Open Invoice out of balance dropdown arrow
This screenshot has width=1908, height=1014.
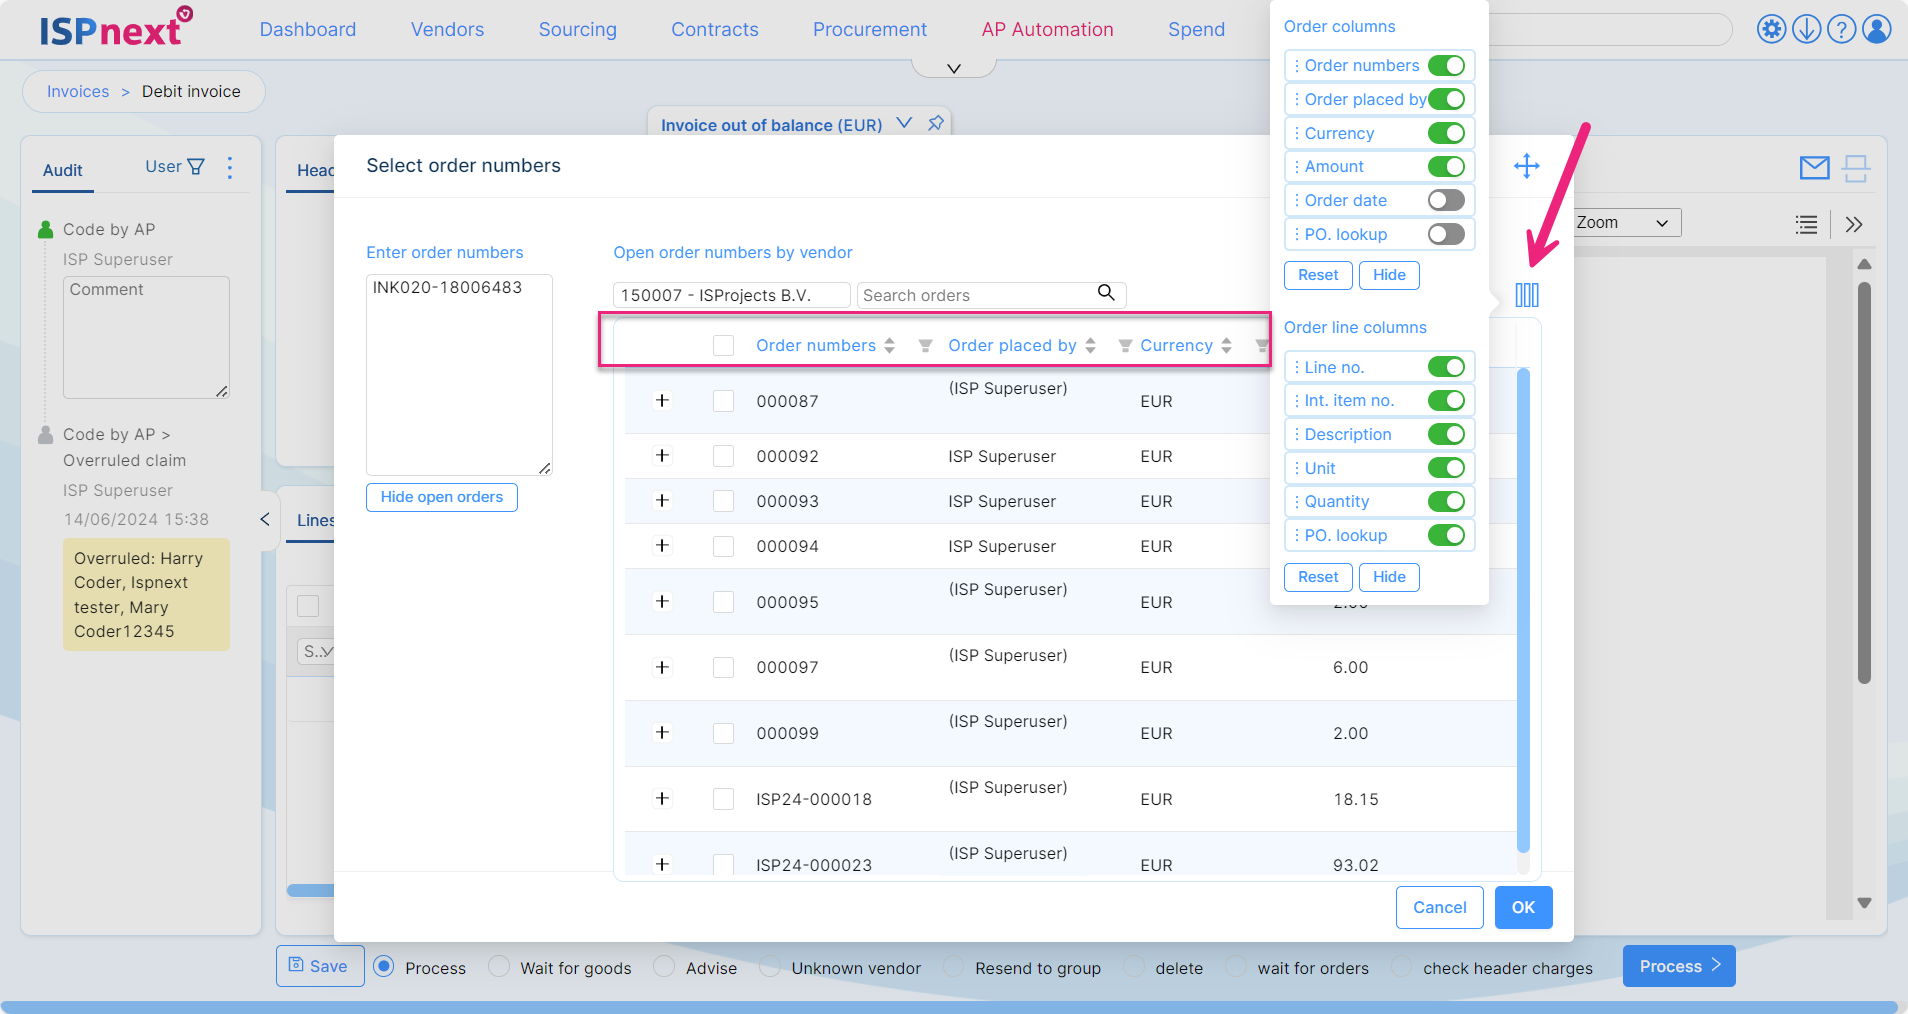(x=904, y=123)
